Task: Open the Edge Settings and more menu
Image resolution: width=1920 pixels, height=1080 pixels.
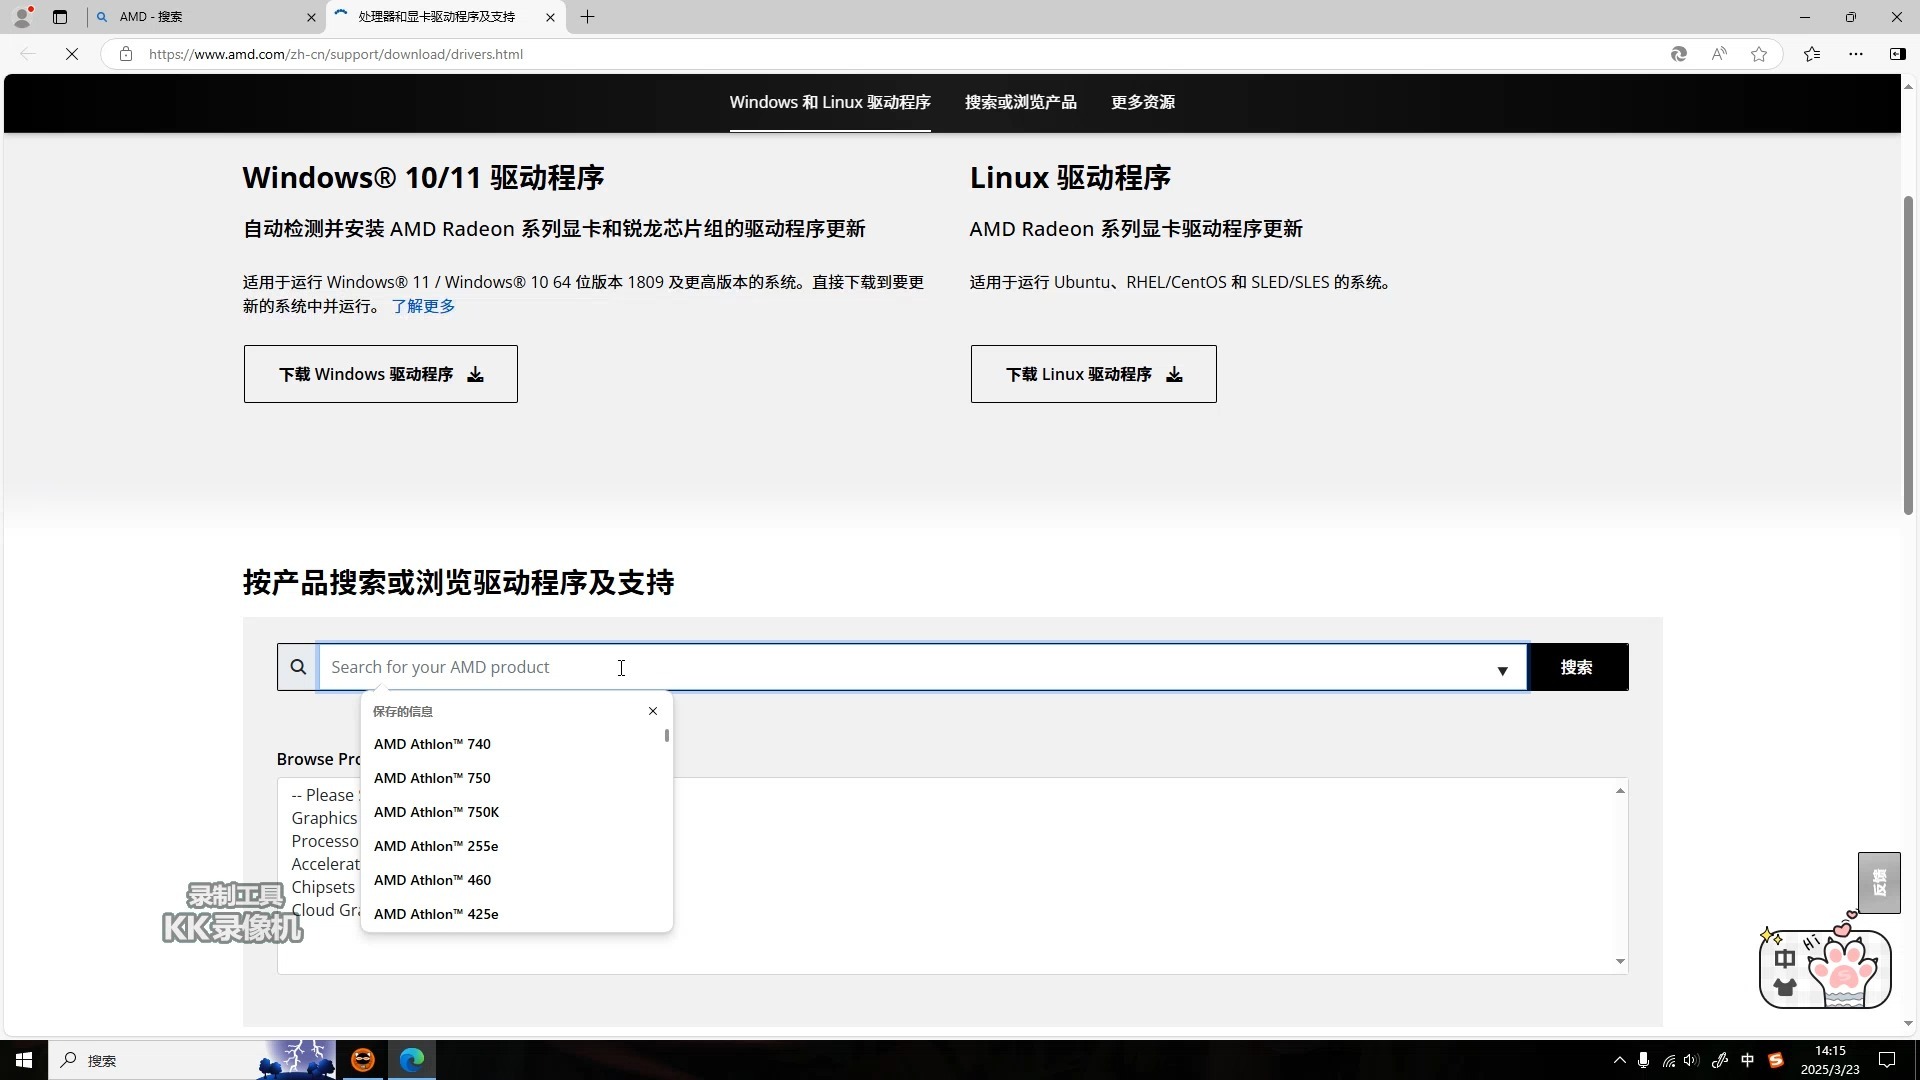Action: click(1857, 54)
